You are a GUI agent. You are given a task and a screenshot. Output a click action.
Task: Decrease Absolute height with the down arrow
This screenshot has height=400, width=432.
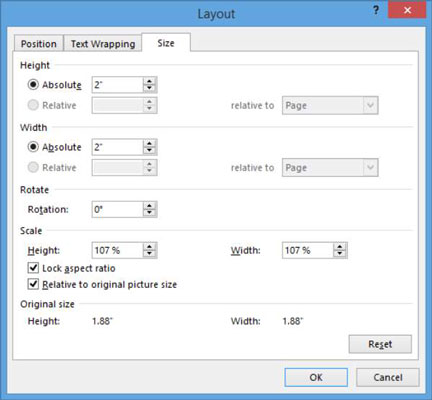click(149, 88)
